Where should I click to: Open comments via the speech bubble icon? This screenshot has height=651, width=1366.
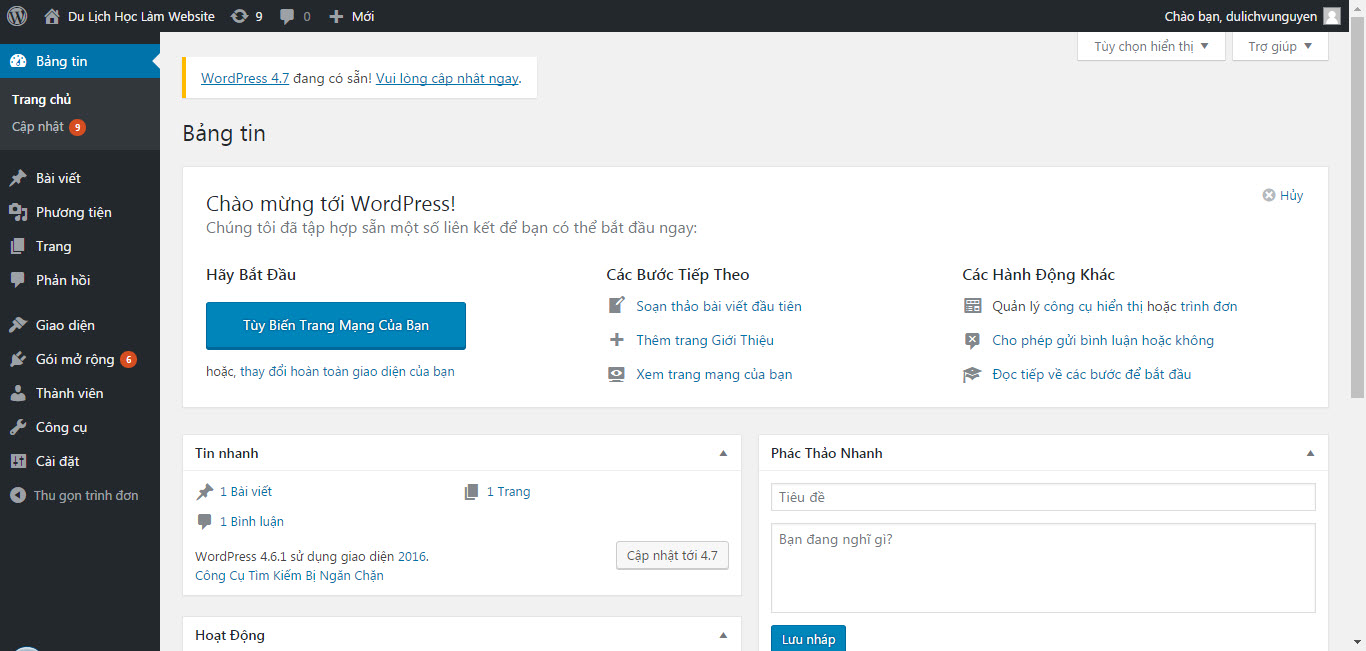pyautogui.click(x=286, y=15)
